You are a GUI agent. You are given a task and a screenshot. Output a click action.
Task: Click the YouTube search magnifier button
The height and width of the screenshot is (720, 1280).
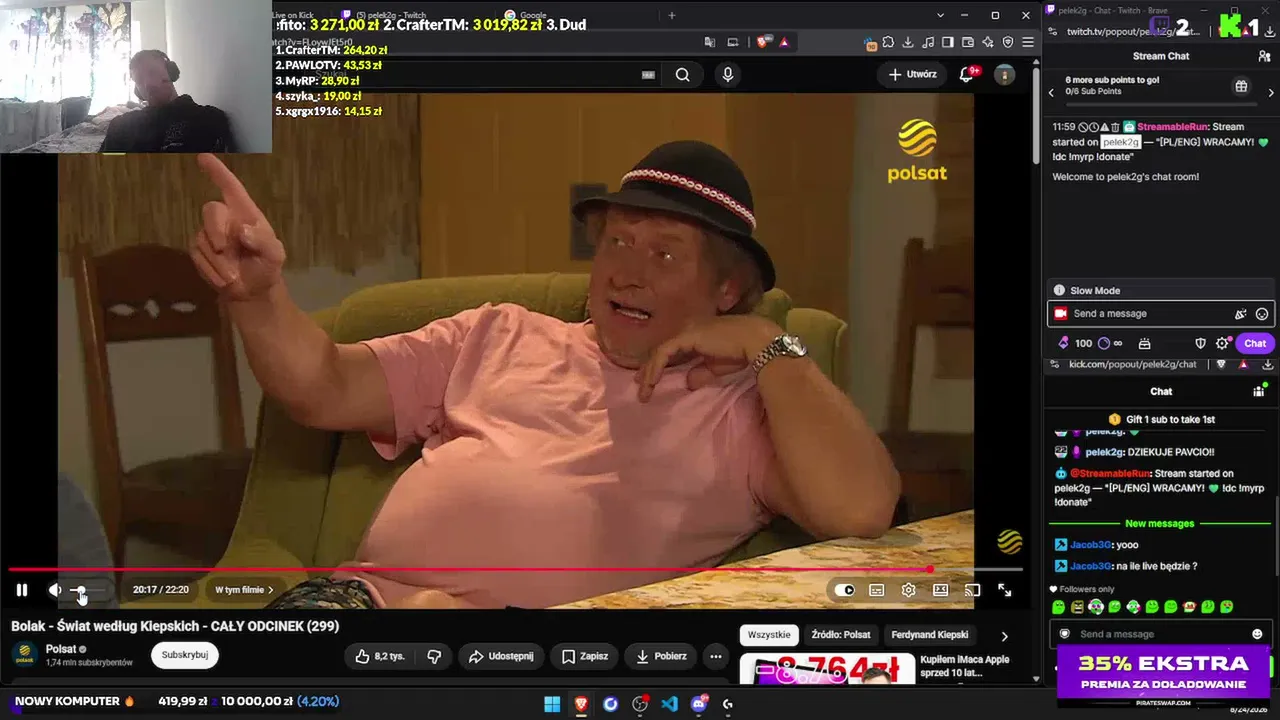pos(682,74)
